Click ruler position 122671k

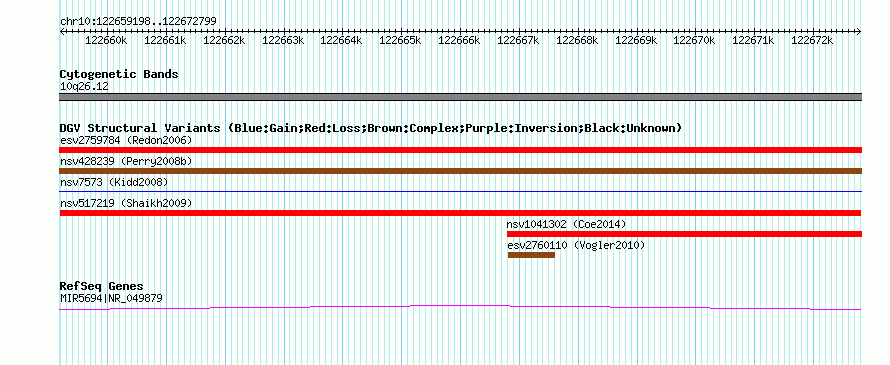[x=754, y=40]
